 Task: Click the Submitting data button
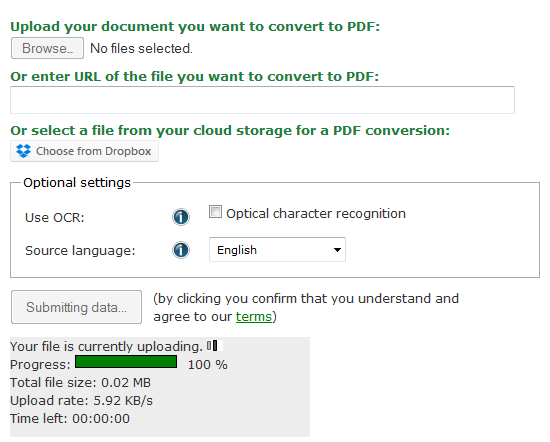tap(76, 307)
